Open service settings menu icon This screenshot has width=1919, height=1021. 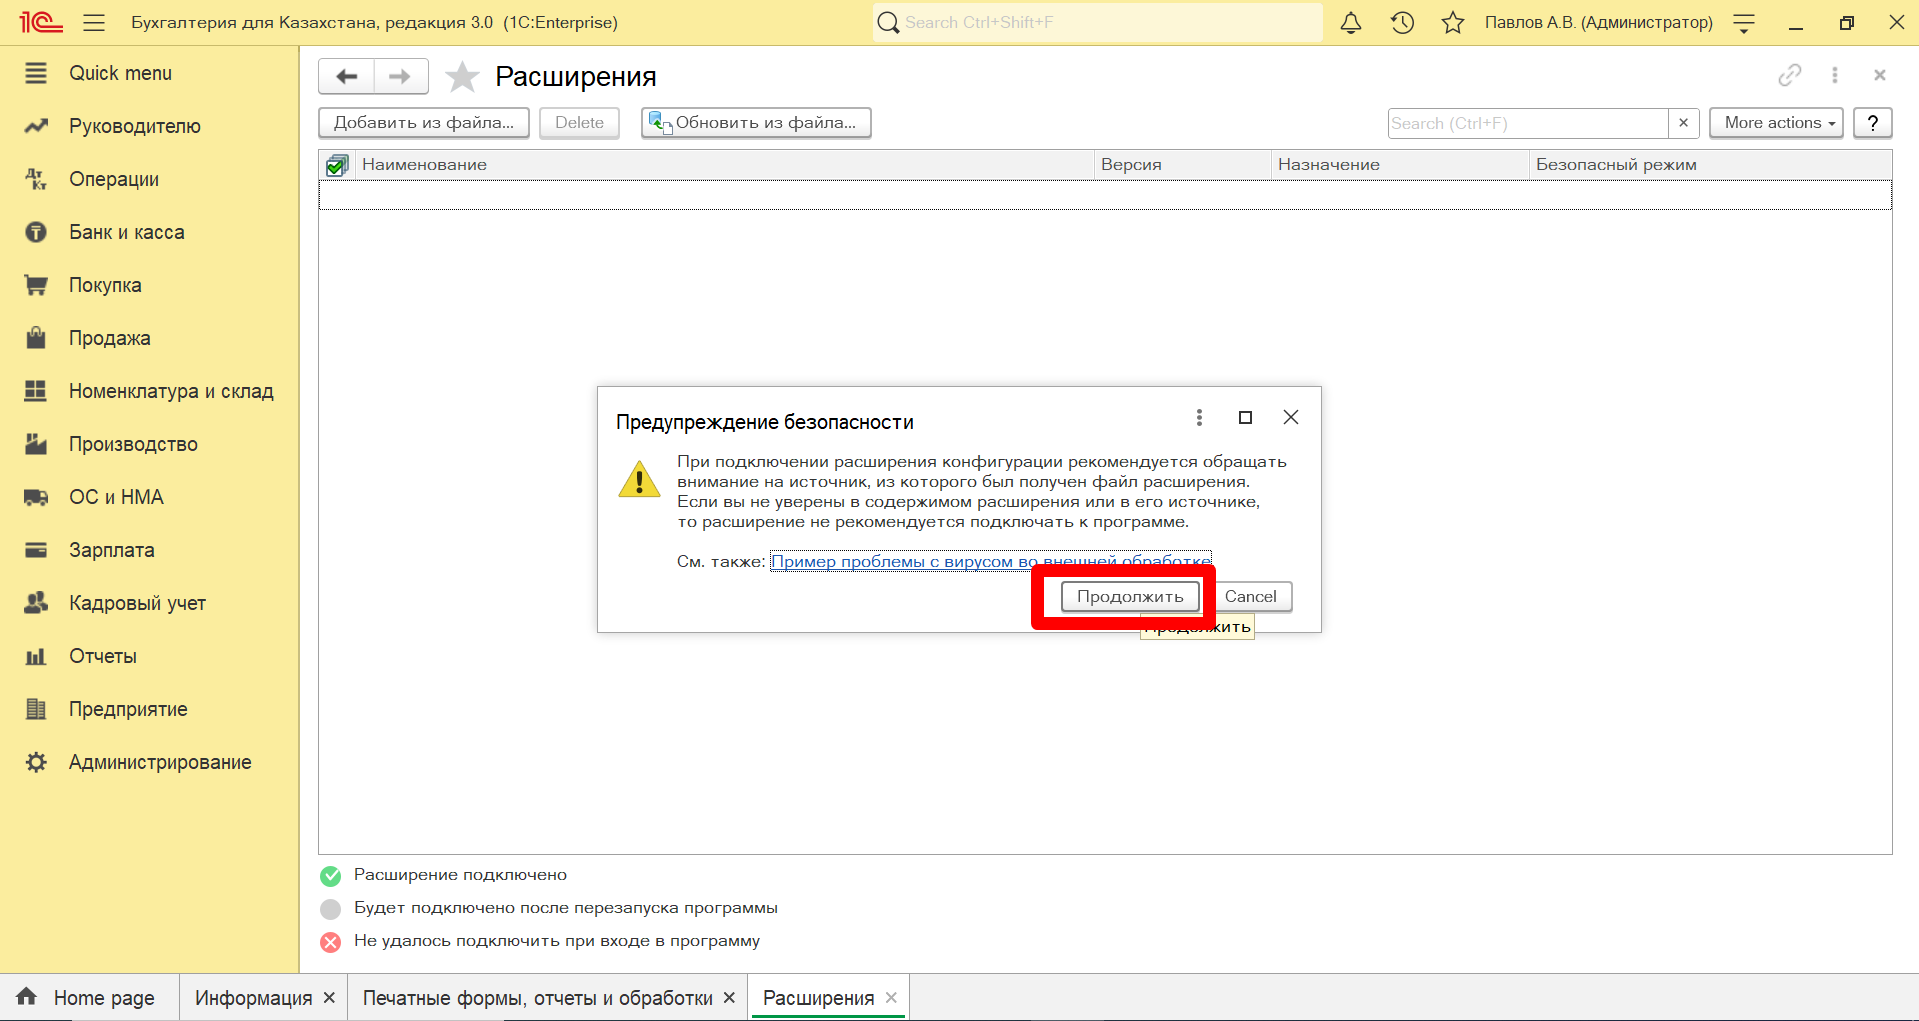click(1744, 23)
